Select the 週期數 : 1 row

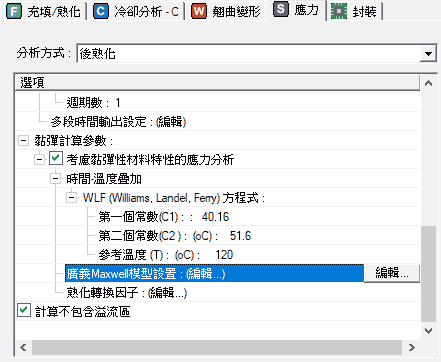pyautogui.click(x=93, y=103)
